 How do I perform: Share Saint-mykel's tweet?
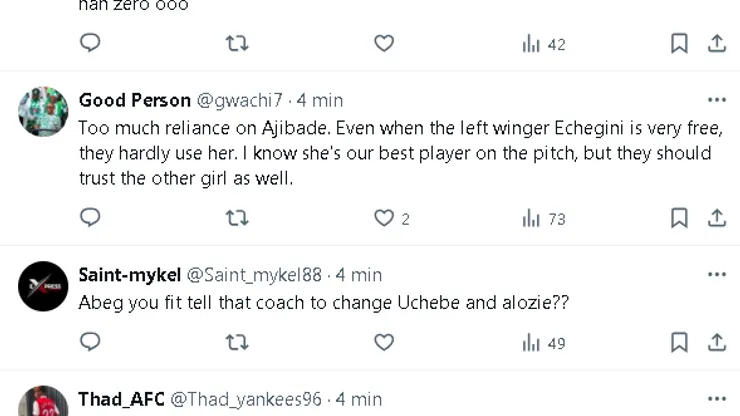point(717,342)
